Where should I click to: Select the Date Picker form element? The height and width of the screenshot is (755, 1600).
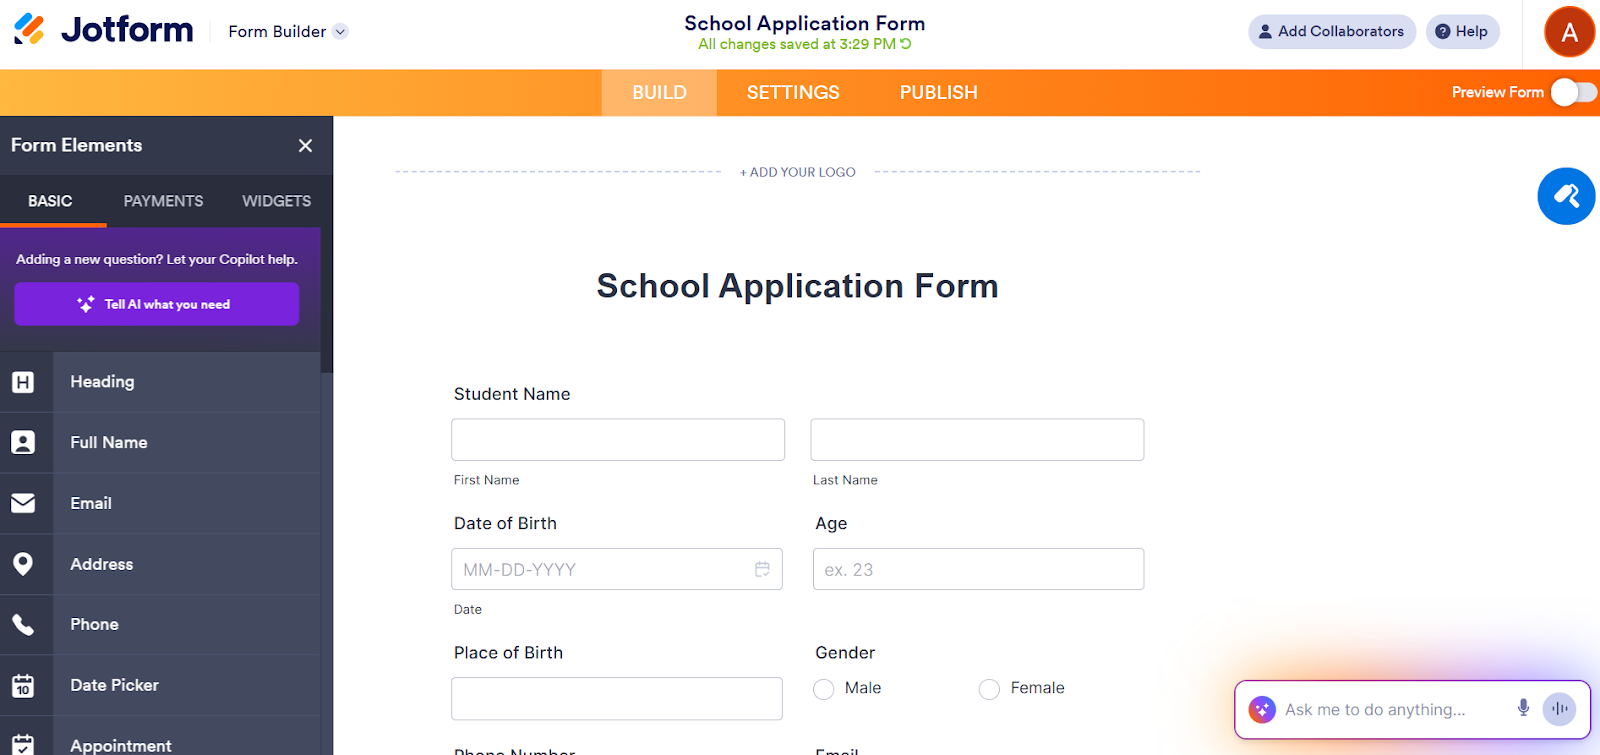114,685
